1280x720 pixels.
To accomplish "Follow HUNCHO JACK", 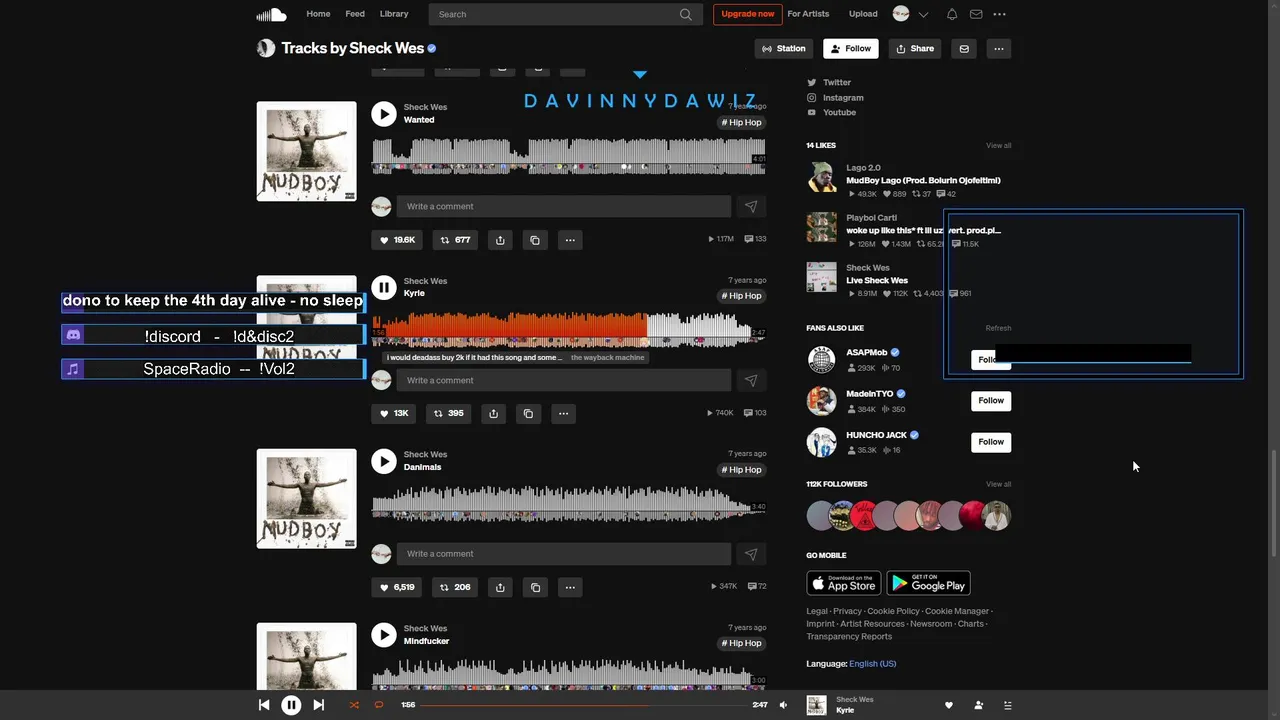I will [991, 441].
